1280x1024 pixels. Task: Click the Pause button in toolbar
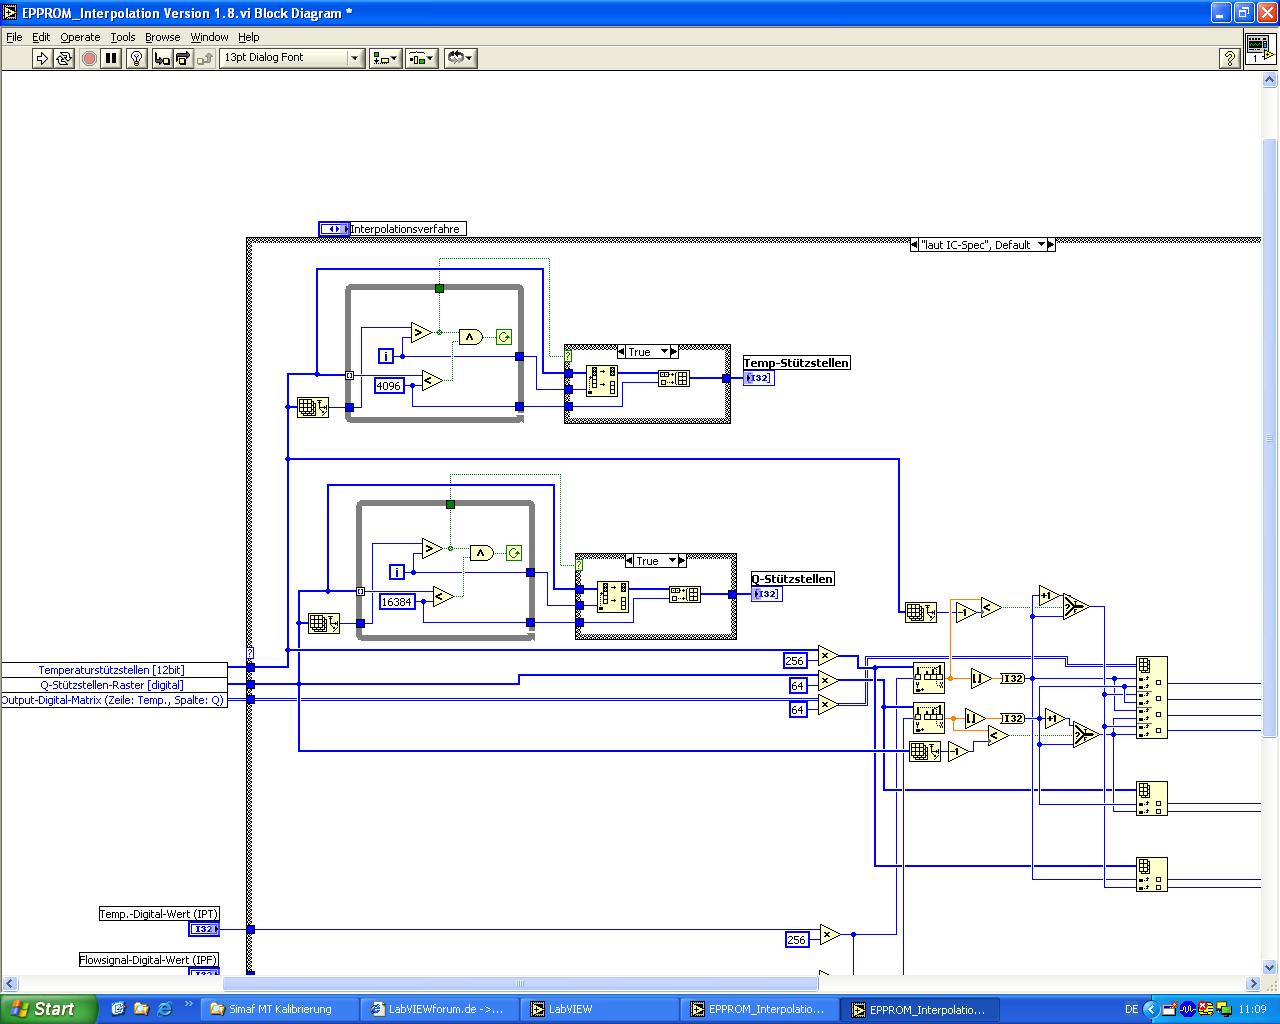pos(111,58)
